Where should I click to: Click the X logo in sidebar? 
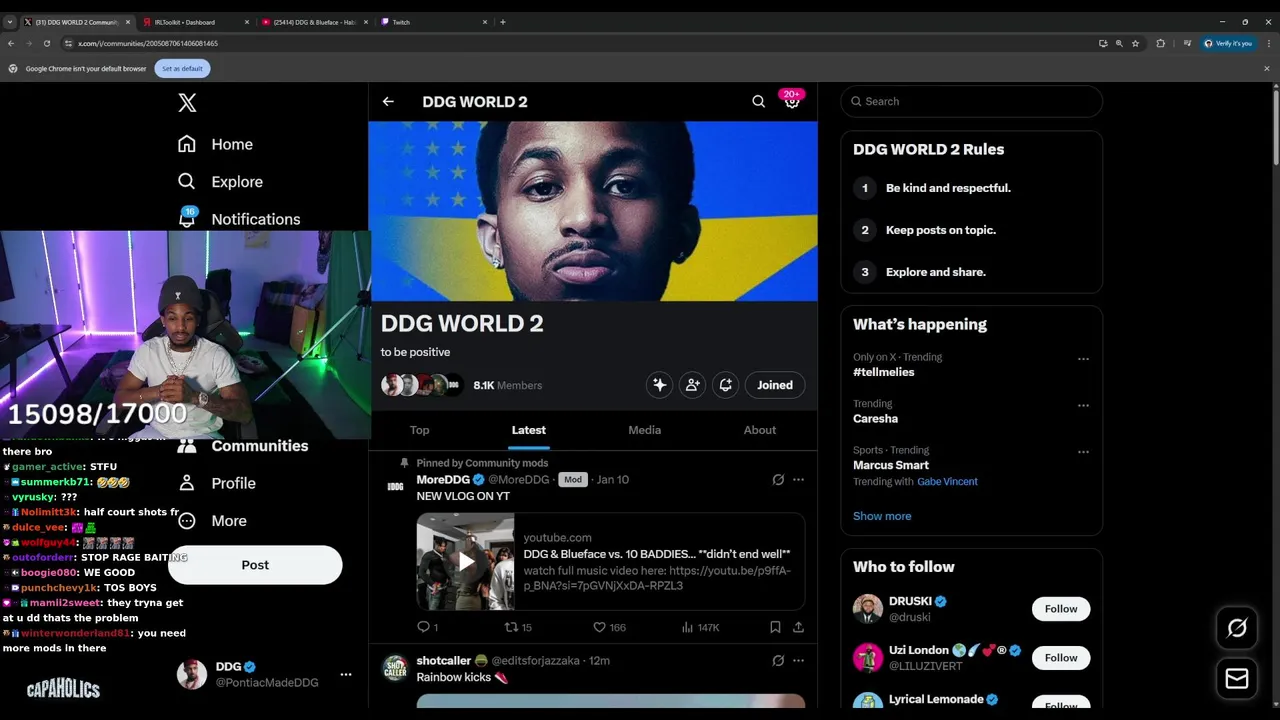(187, 102)
